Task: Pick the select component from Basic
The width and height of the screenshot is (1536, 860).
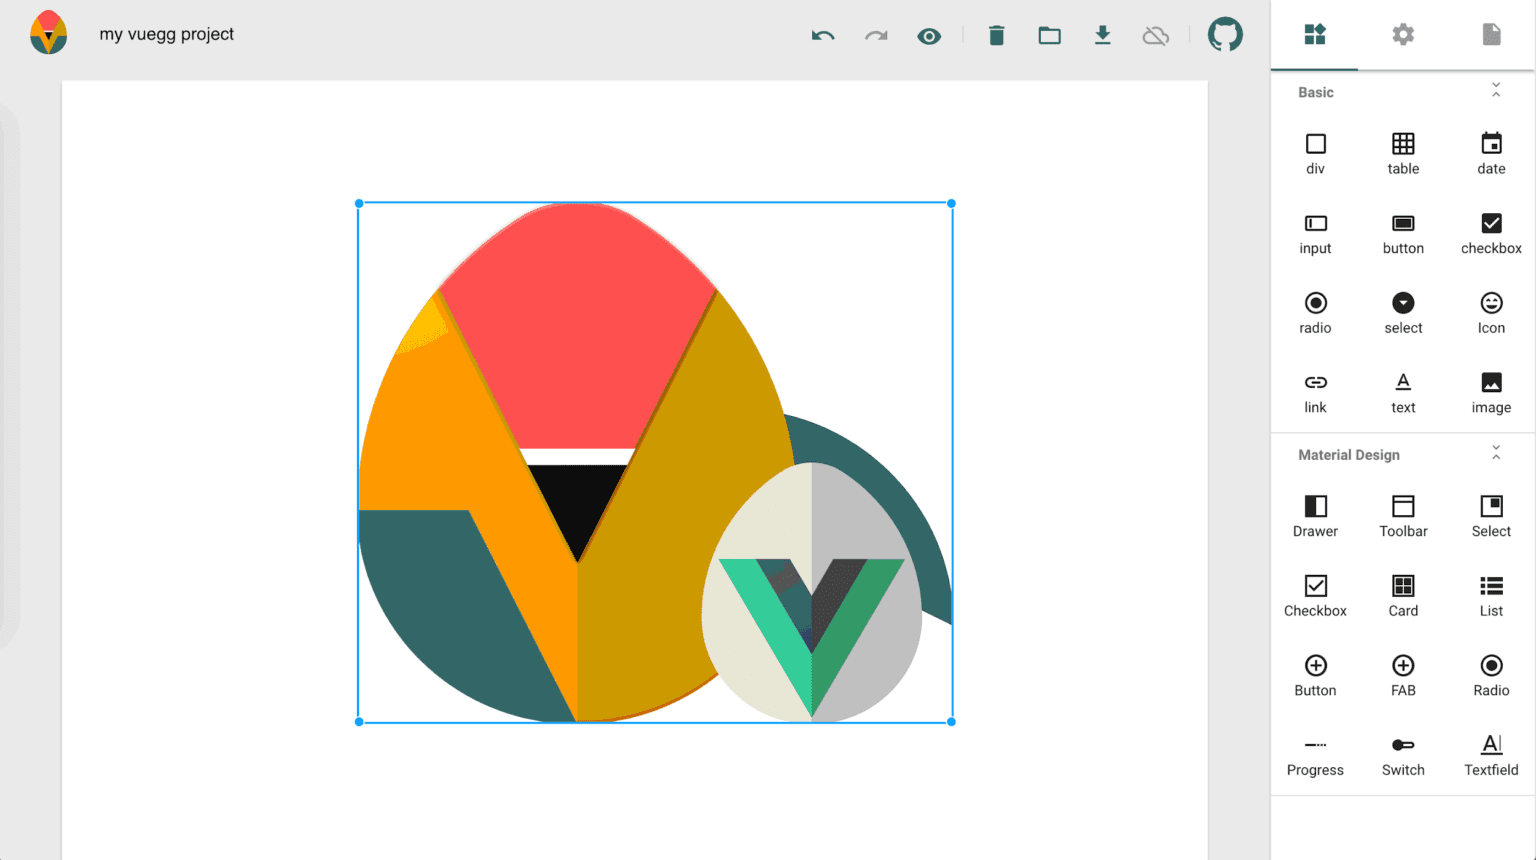Action: (x=1403, y=312)
